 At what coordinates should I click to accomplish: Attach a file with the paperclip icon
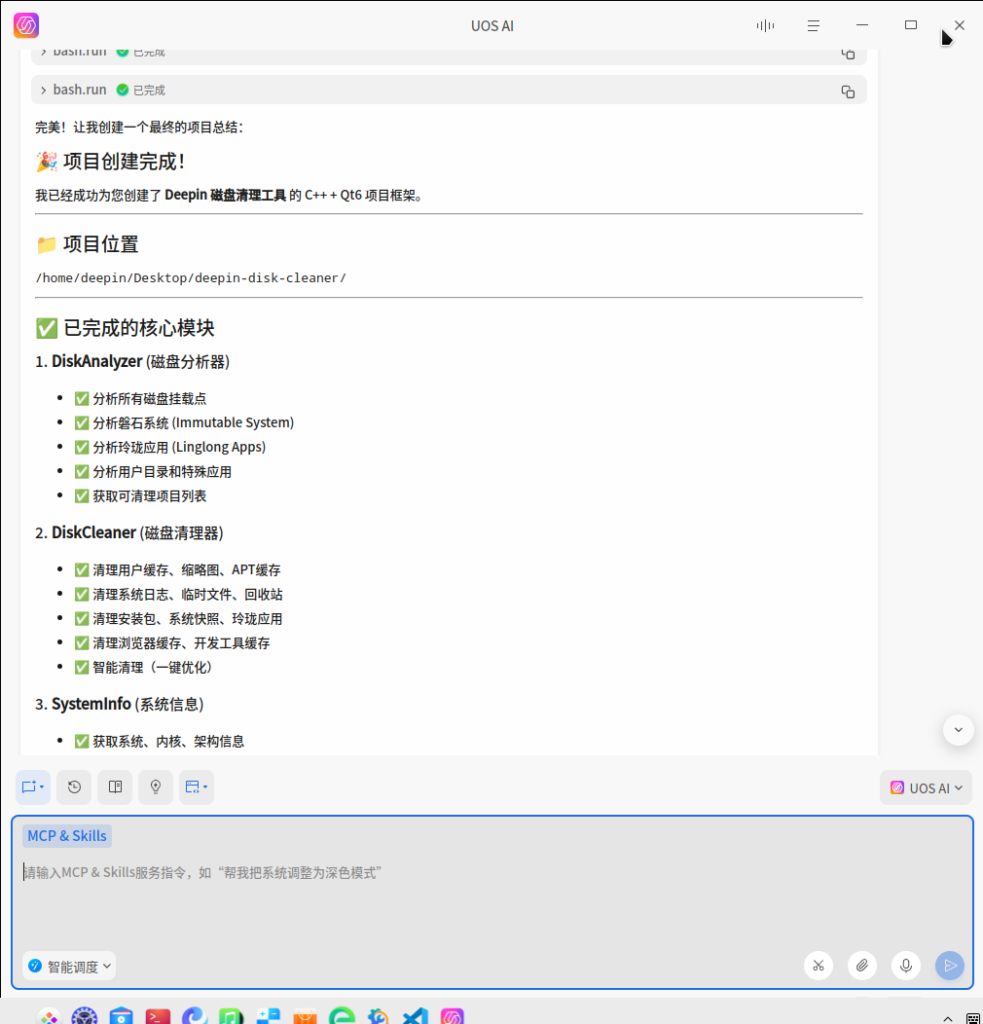[862, 965]
